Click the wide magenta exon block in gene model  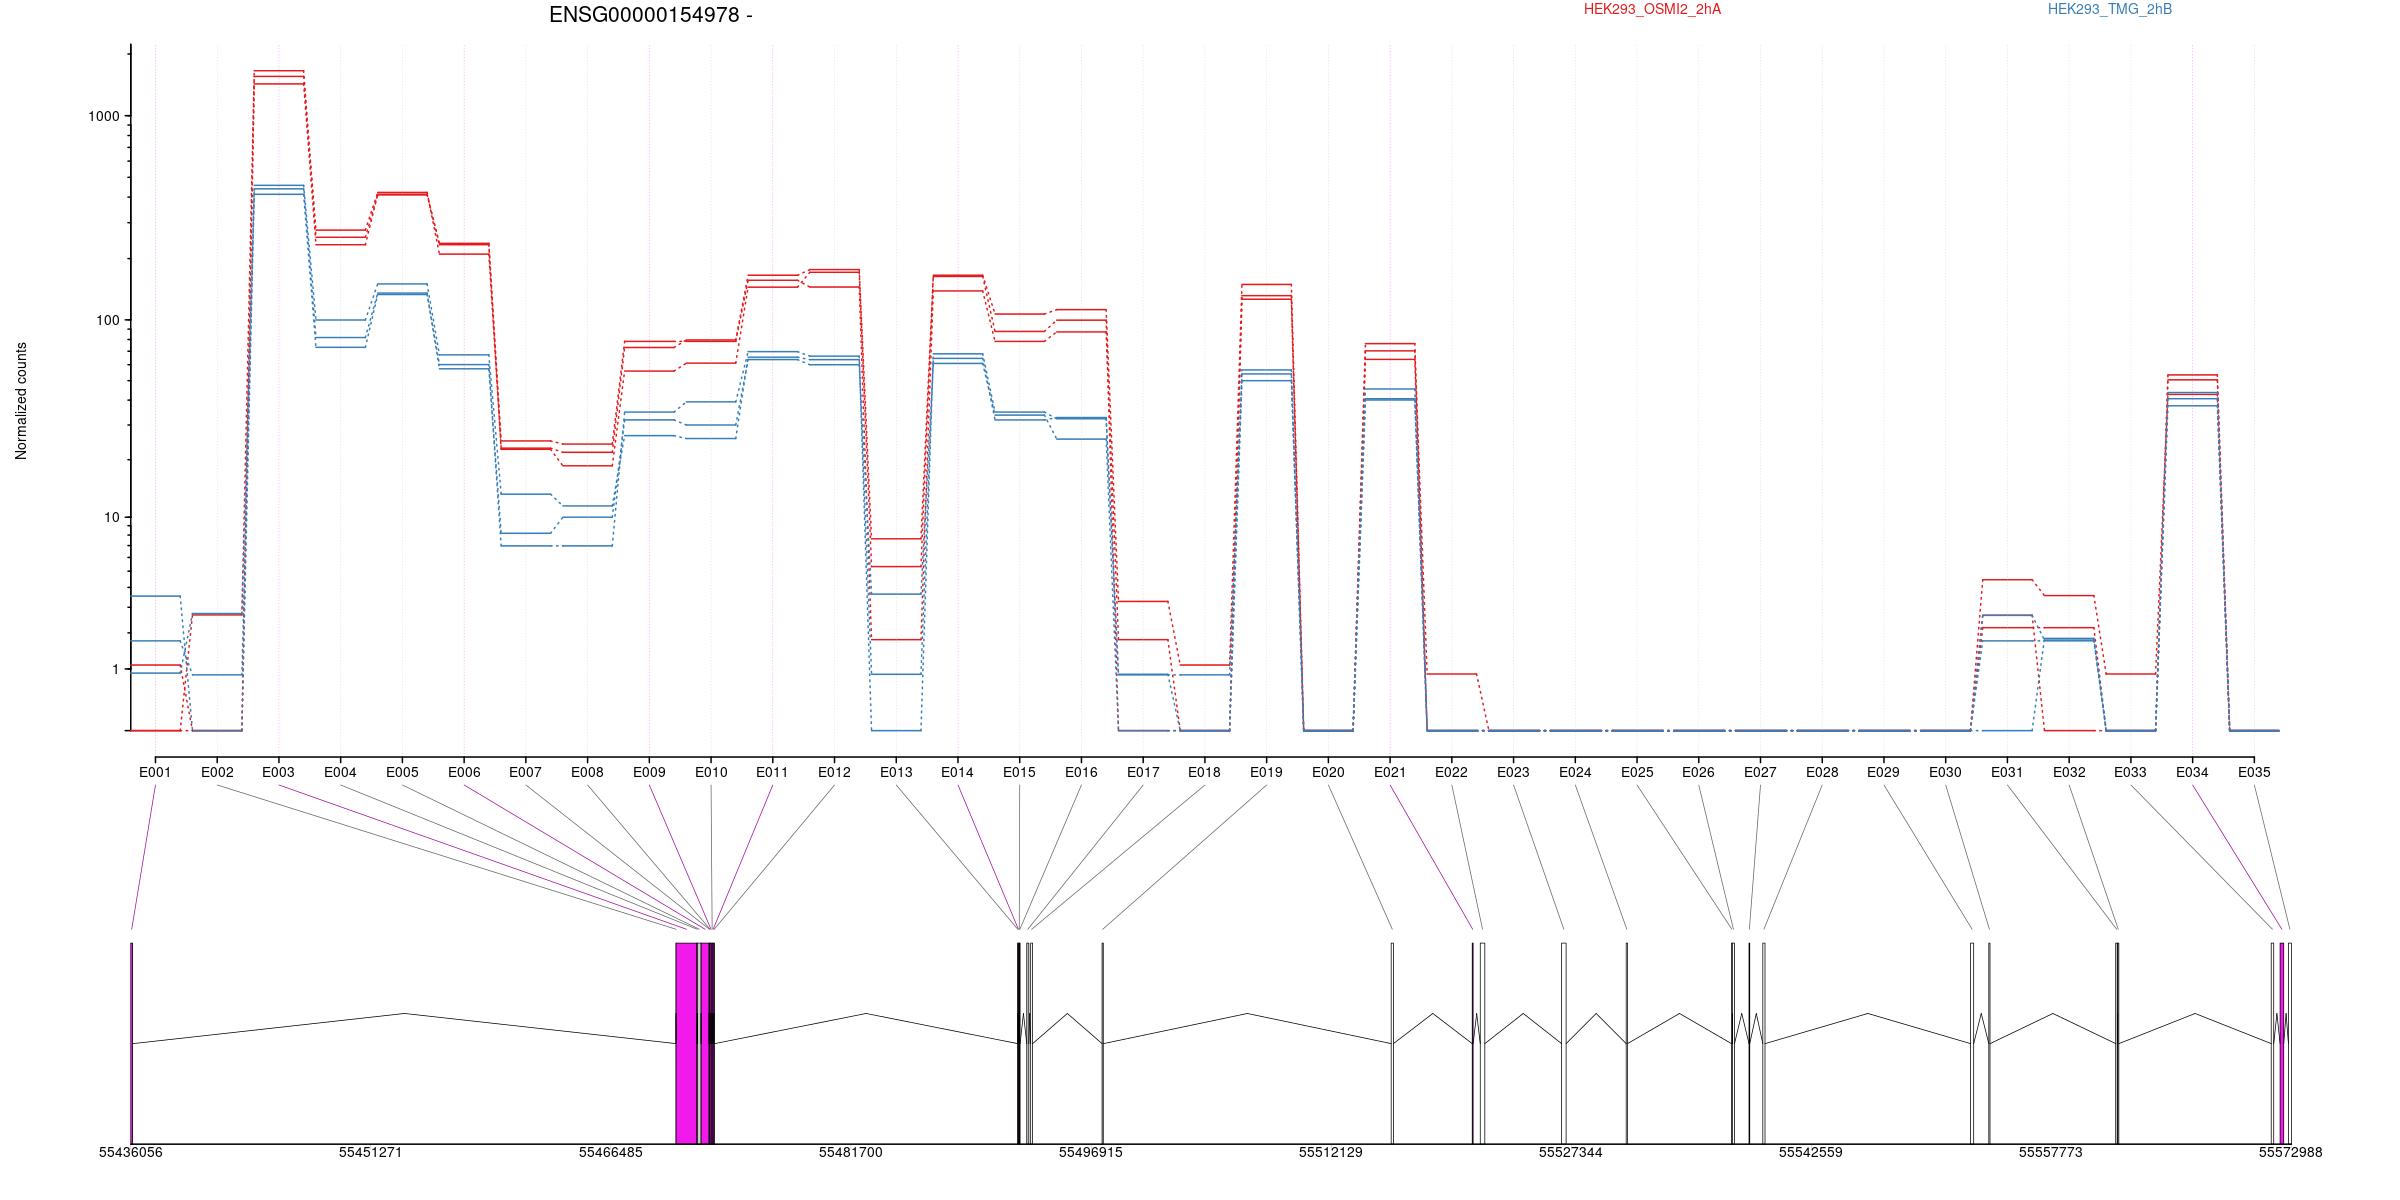click(x=686, y=1043)
